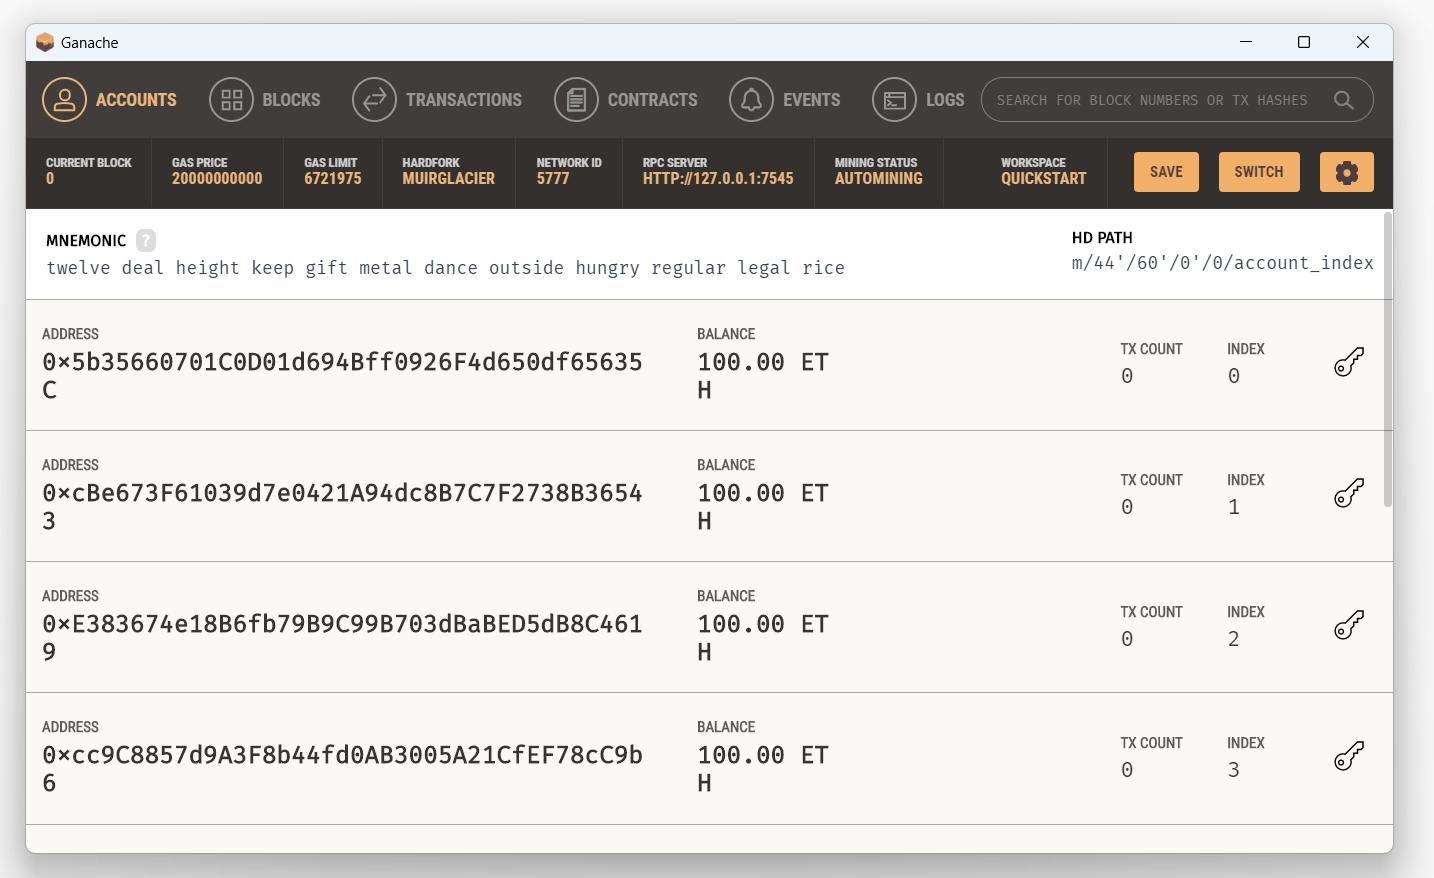Click the 100.00 ETH balance of account index 2

[x=763, y=638]
